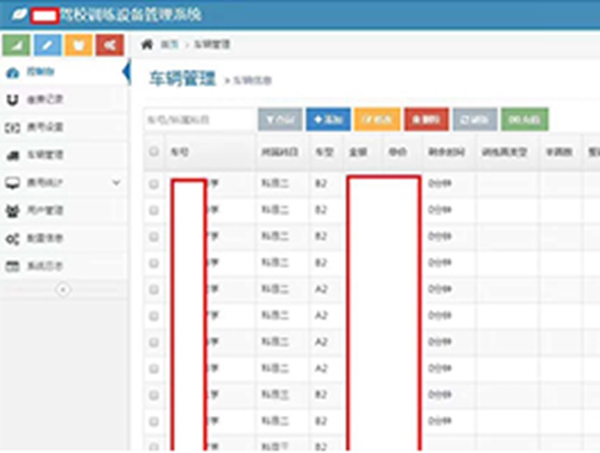The image size is (600, 453).
Task: Toggle the select-all checkbox in table header
Action: [x=153, y=152]
